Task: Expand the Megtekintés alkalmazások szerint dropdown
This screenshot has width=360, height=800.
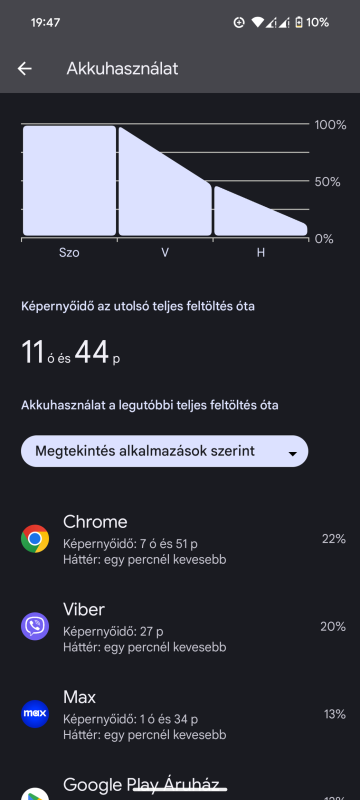Action: (x=164, y=451)
